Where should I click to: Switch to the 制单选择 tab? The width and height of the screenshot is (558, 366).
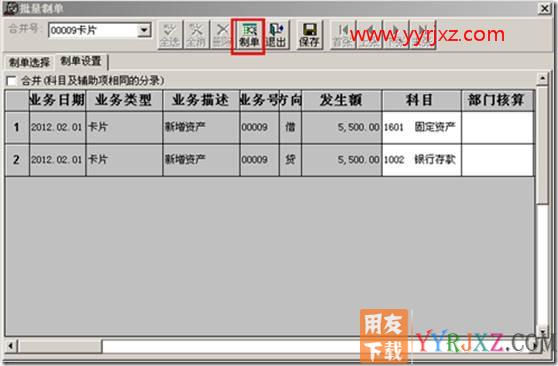[29, 63]
